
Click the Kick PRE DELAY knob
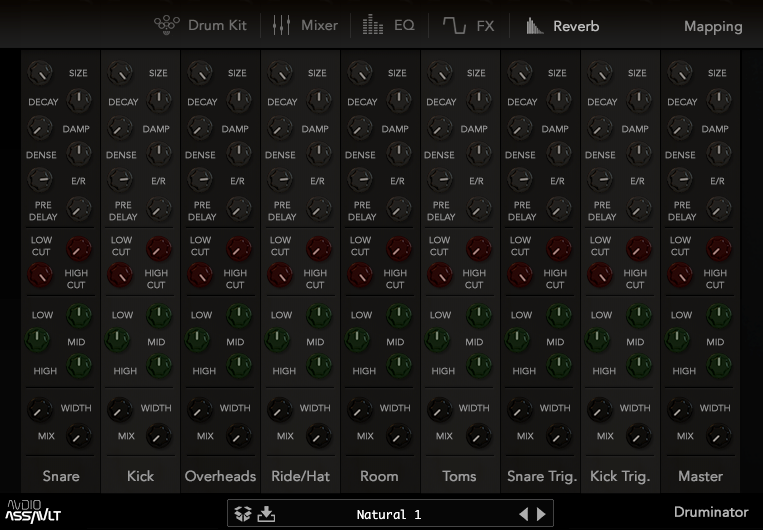point(159,209)
